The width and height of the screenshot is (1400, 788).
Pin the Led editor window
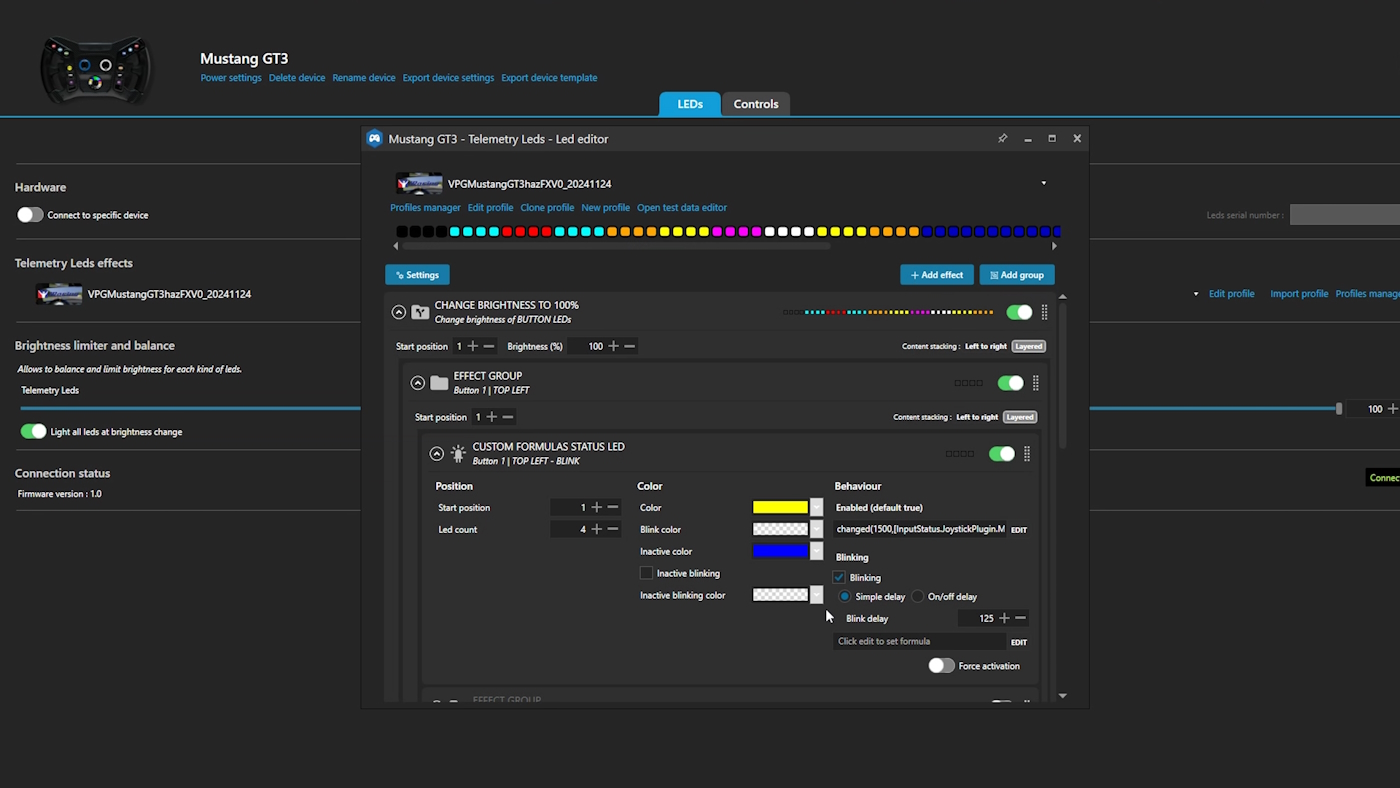[1002, 139]
